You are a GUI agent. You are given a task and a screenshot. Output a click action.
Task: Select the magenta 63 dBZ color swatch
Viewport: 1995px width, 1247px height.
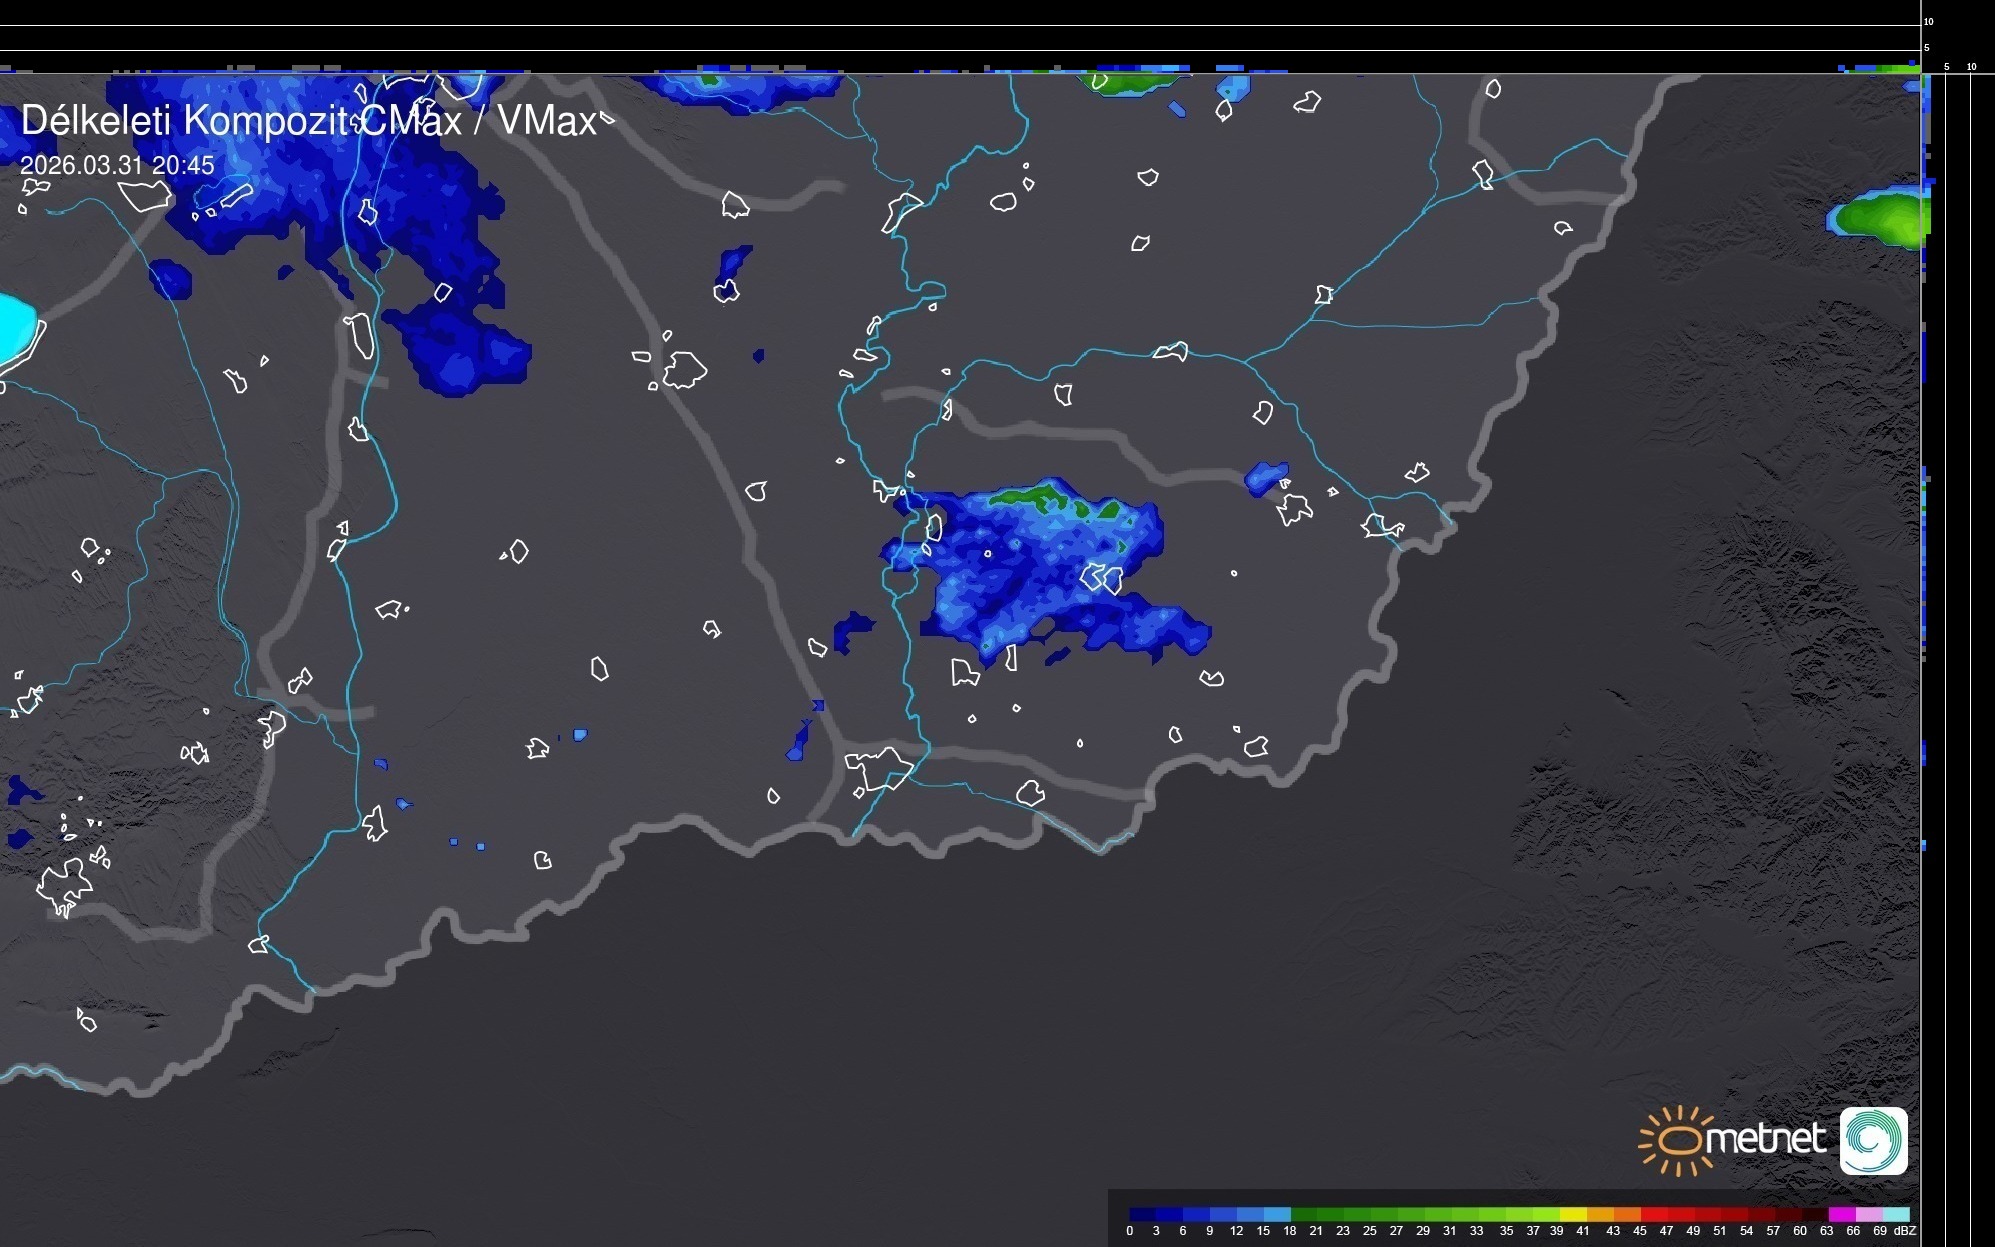click(x=1841, y=1214)
